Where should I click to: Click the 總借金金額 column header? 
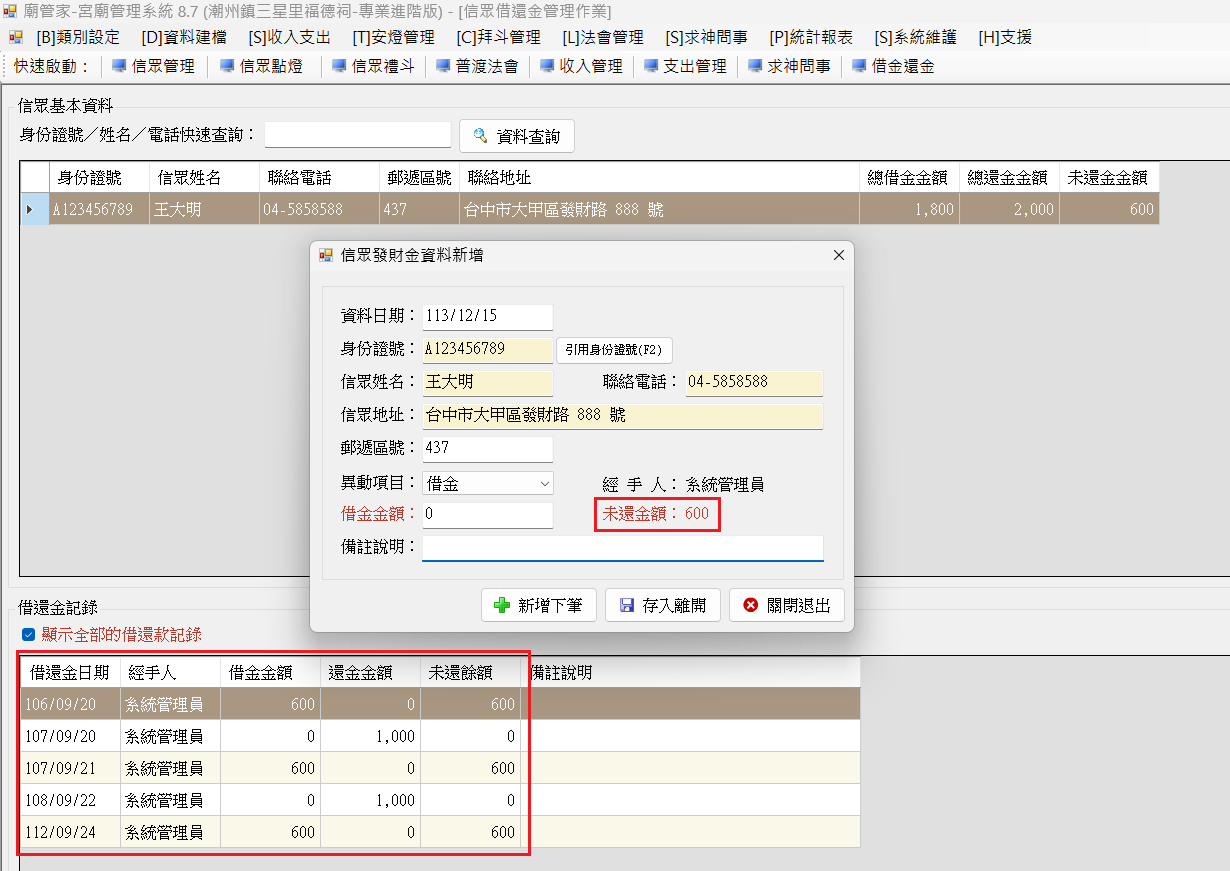point(910,178)
